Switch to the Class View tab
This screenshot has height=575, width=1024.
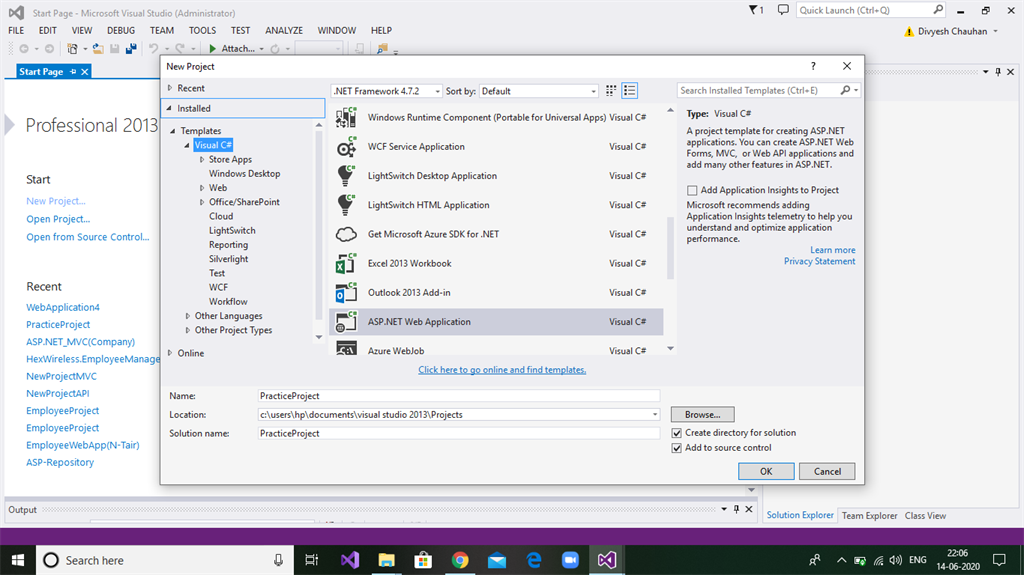pyautogui.click(x=925, y=516)
